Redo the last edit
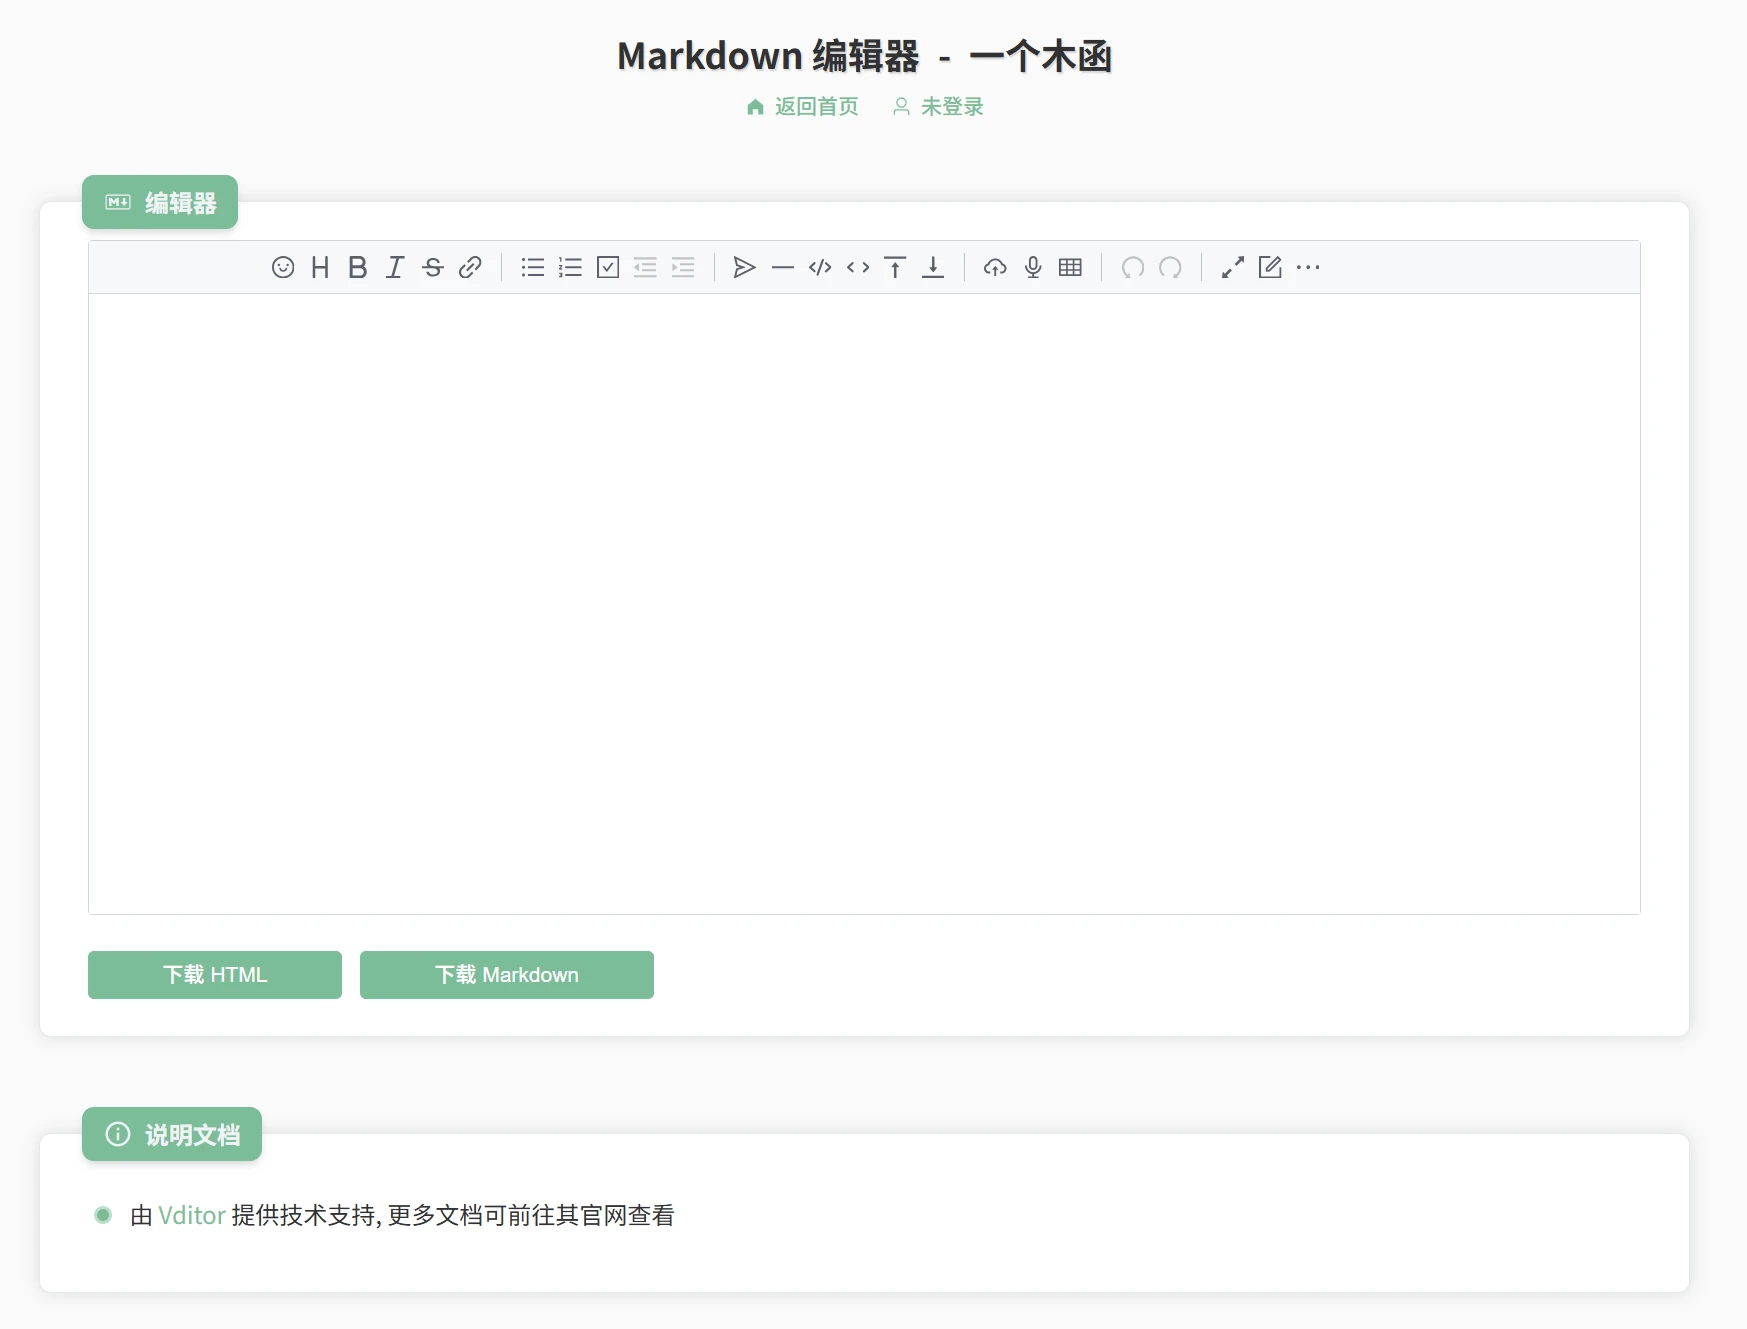The image size is (1747, 1329). (x=1170, y=267)
